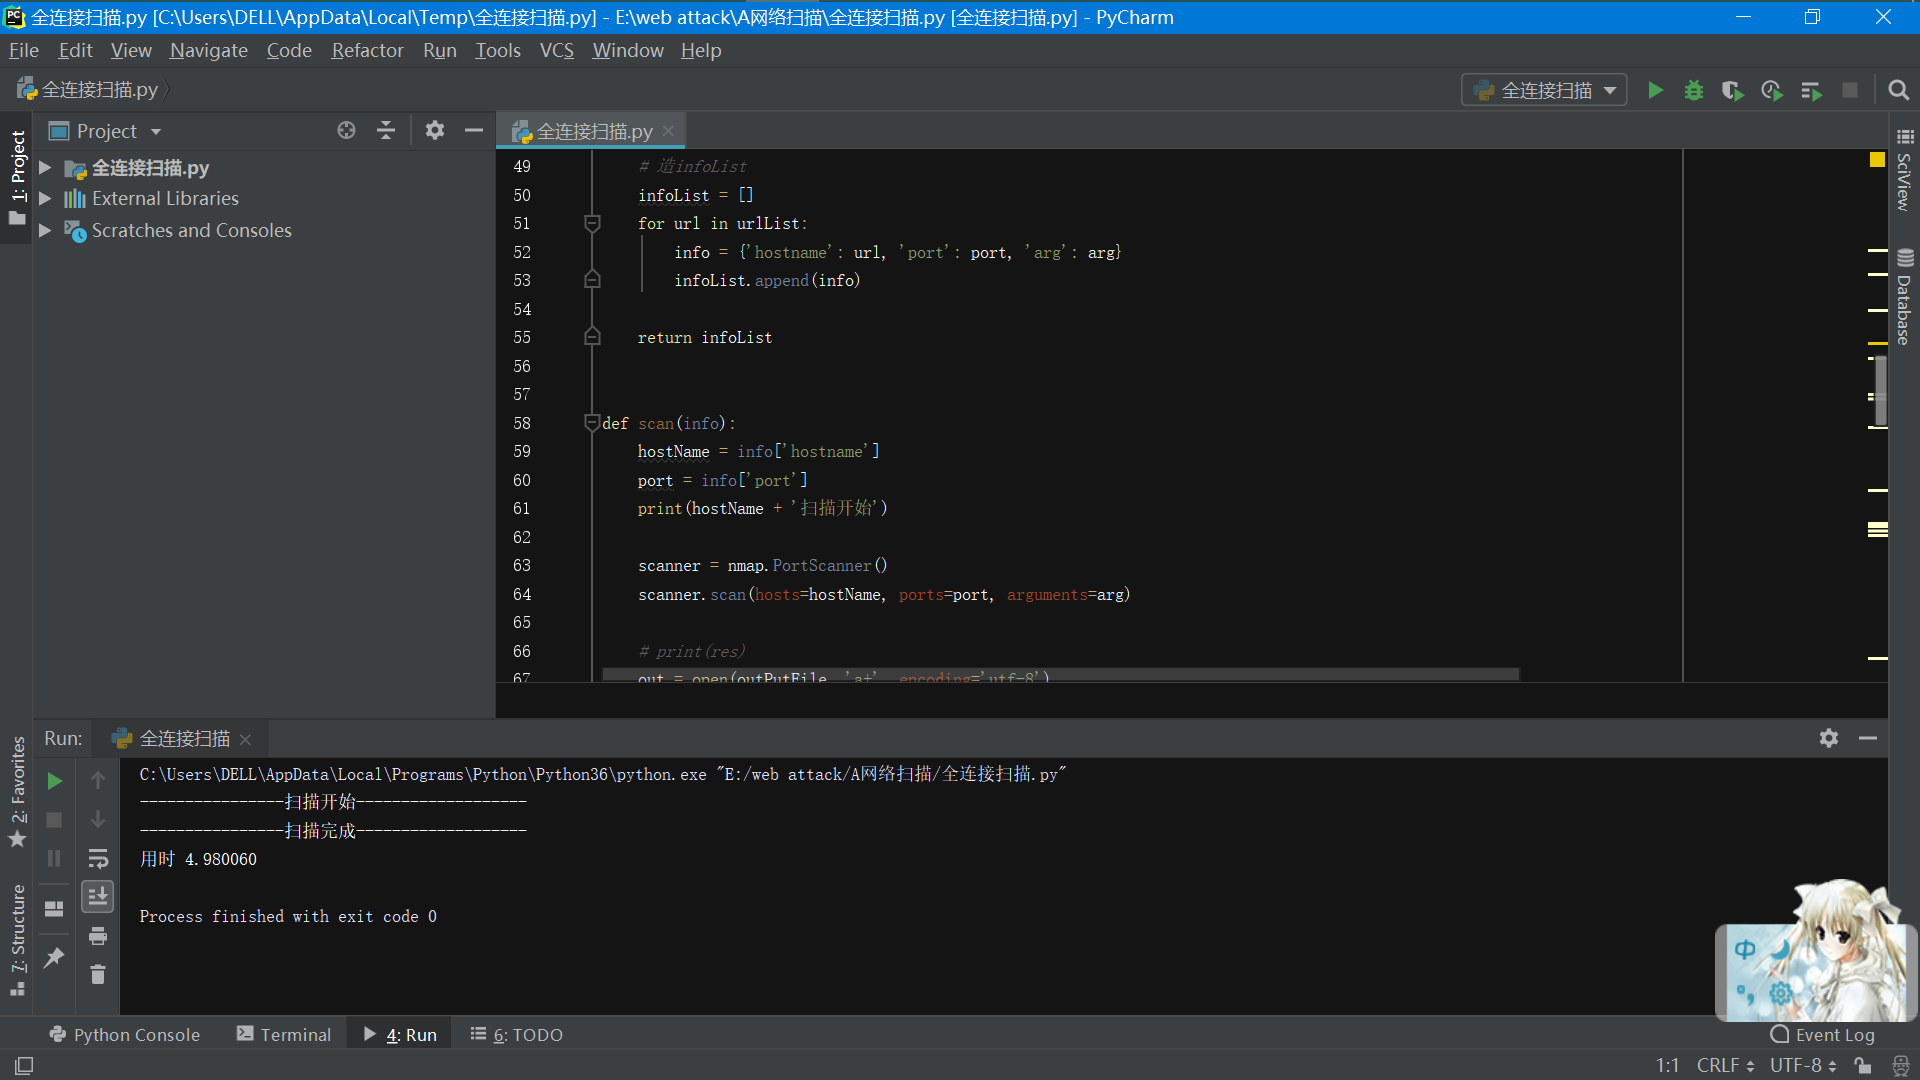Switch to the Terminal tool window tab
This screenshot has height=1080, width=1920.
pos(284,1035)
